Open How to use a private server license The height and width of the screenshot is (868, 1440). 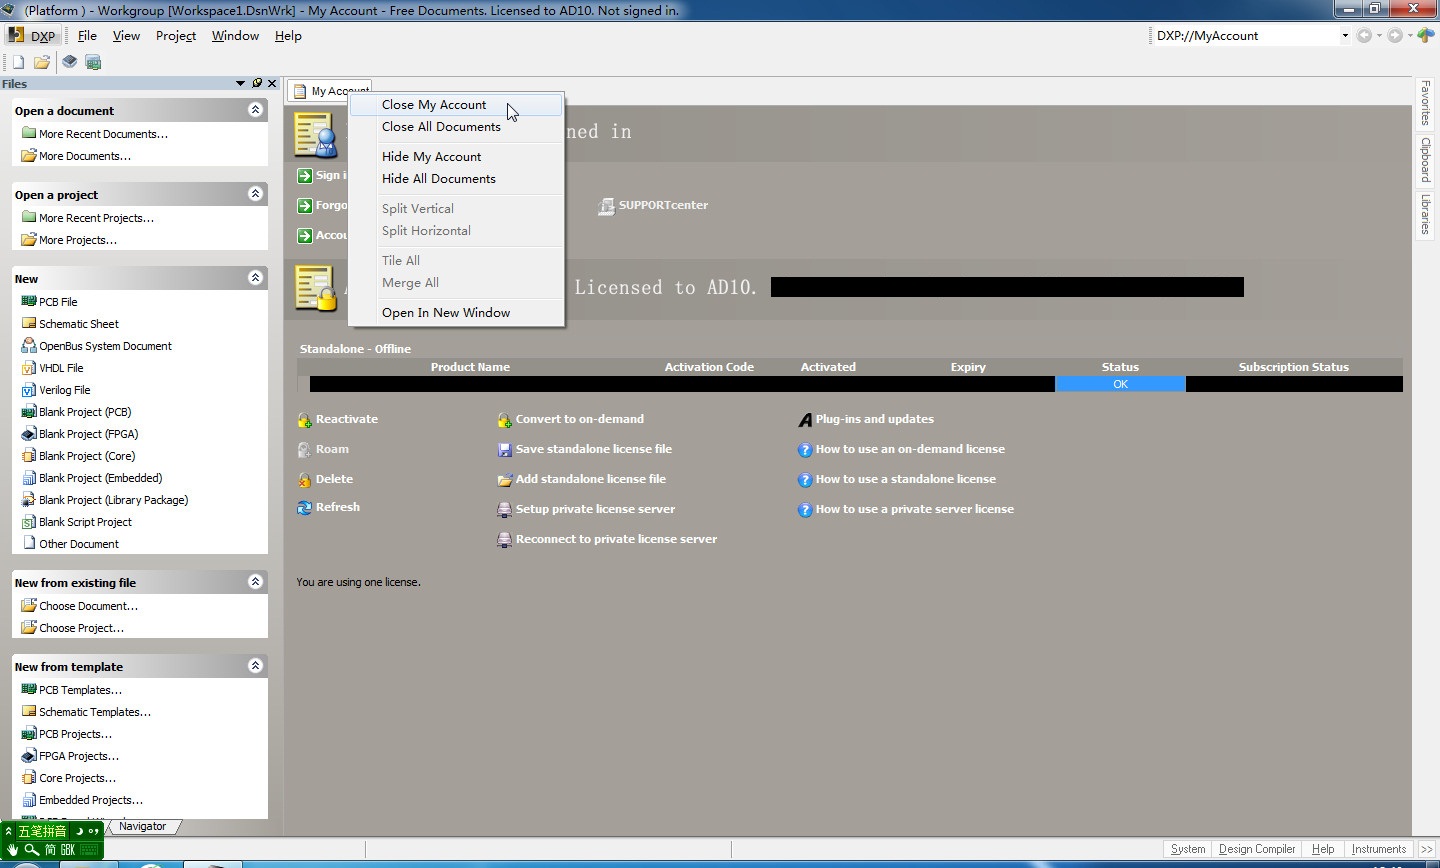coord(915,509)
